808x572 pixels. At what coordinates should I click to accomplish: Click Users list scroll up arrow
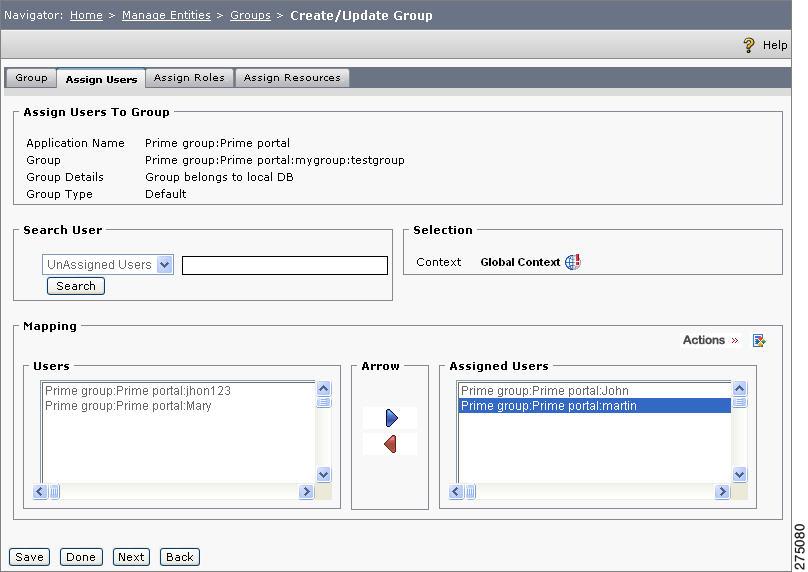324,389
